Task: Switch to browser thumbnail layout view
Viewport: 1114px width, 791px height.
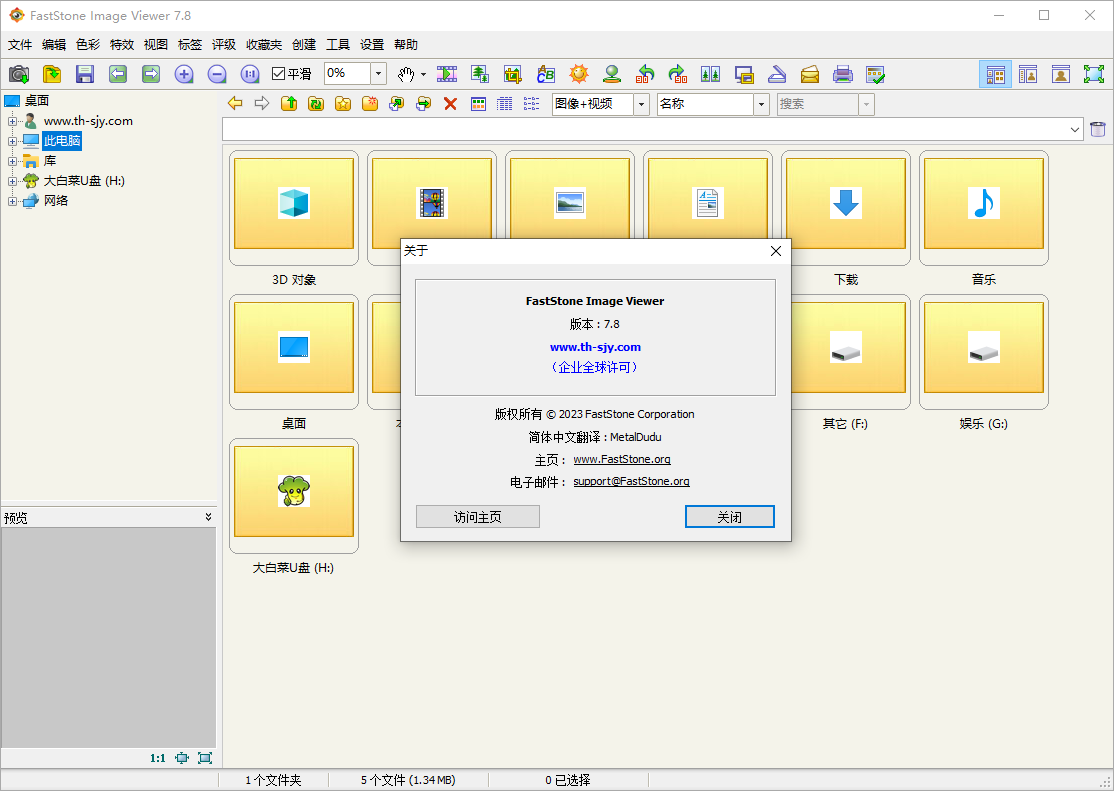Action: point(995,74)
